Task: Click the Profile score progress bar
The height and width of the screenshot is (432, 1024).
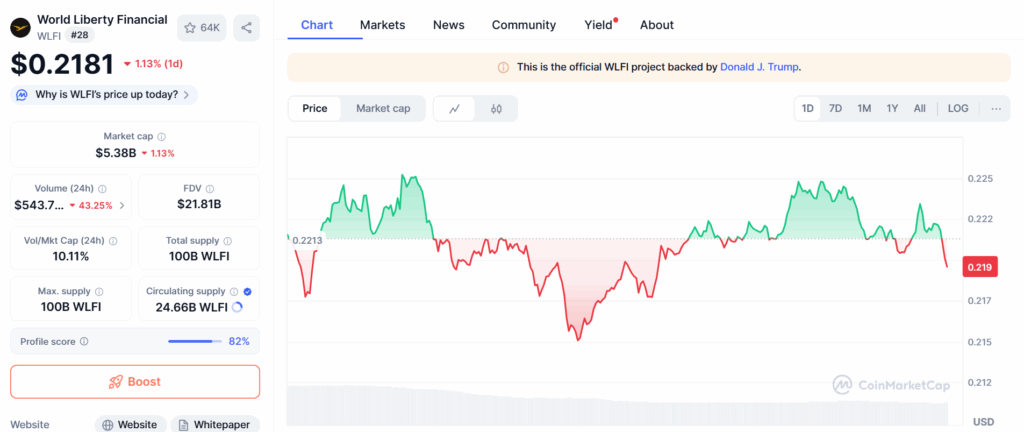Action: [x=194, y=341]
